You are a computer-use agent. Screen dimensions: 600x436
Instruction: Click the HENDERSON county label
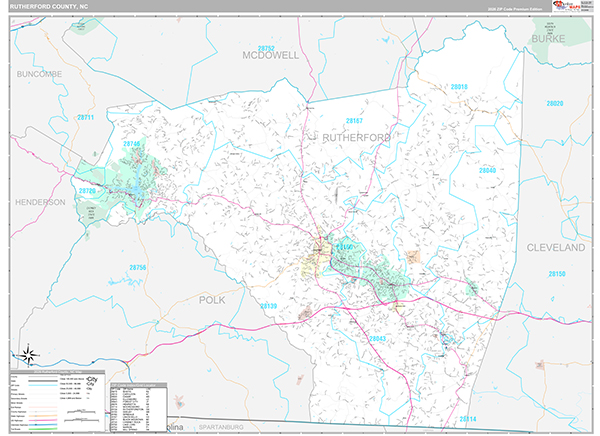click(40, 202)
